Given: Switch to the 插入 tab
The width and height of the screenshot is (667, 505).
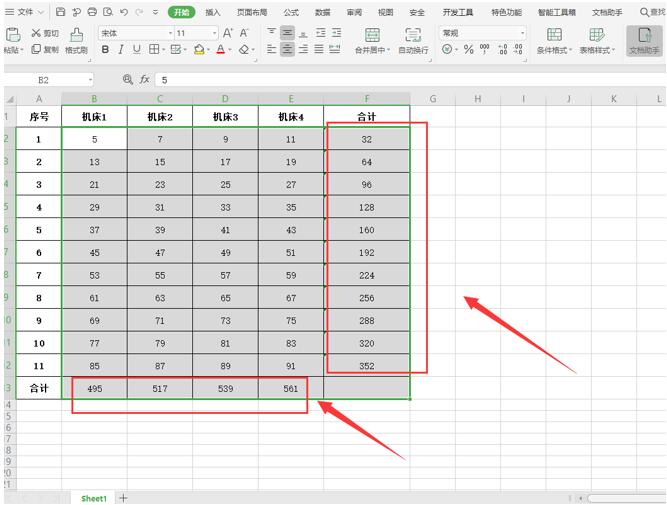Looking at the screenshot, I should click(x=213, y=12).
